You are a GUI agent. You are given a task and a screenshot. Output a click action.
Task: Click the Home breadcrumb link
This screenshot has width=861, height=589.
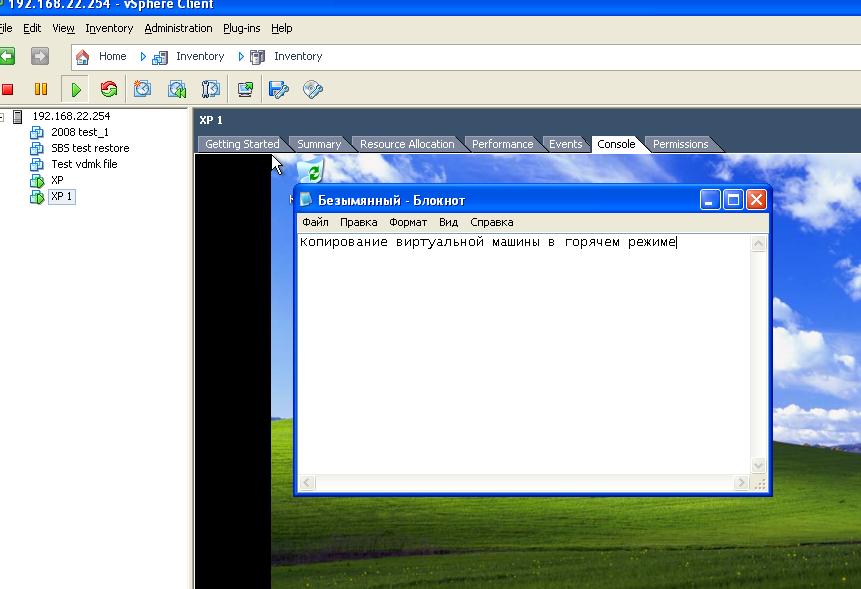click(x=113, y=56)
